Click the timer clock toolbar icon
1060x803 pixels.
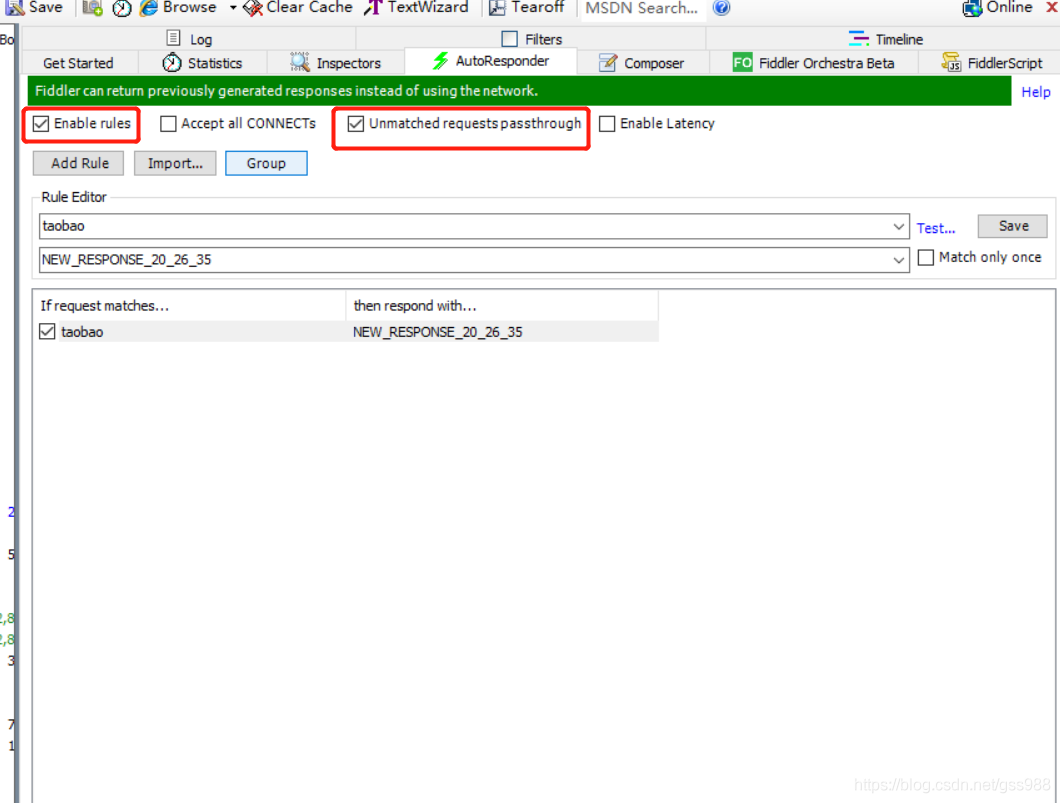coord(122,8)
